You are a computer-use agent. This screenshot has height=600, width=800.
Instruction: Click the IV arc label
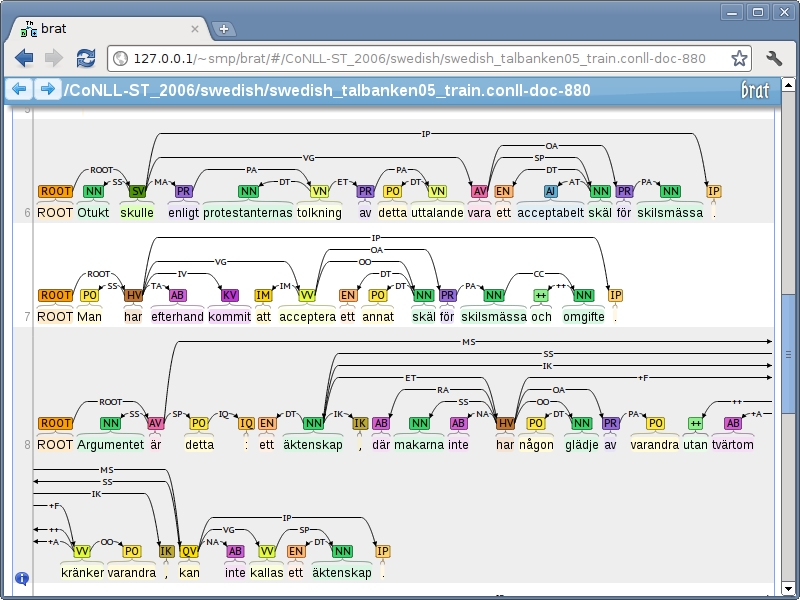(x=182, y=274)
